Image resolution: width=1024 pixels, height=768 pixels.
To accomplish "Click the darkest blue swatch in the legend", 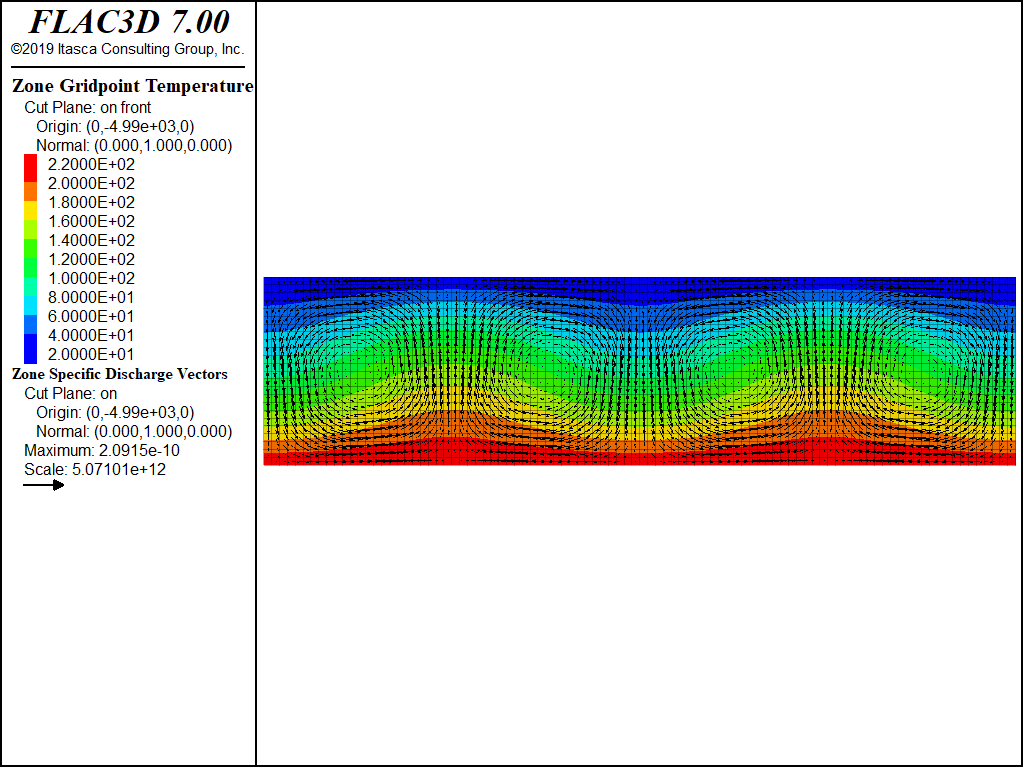I will (31, 349).
